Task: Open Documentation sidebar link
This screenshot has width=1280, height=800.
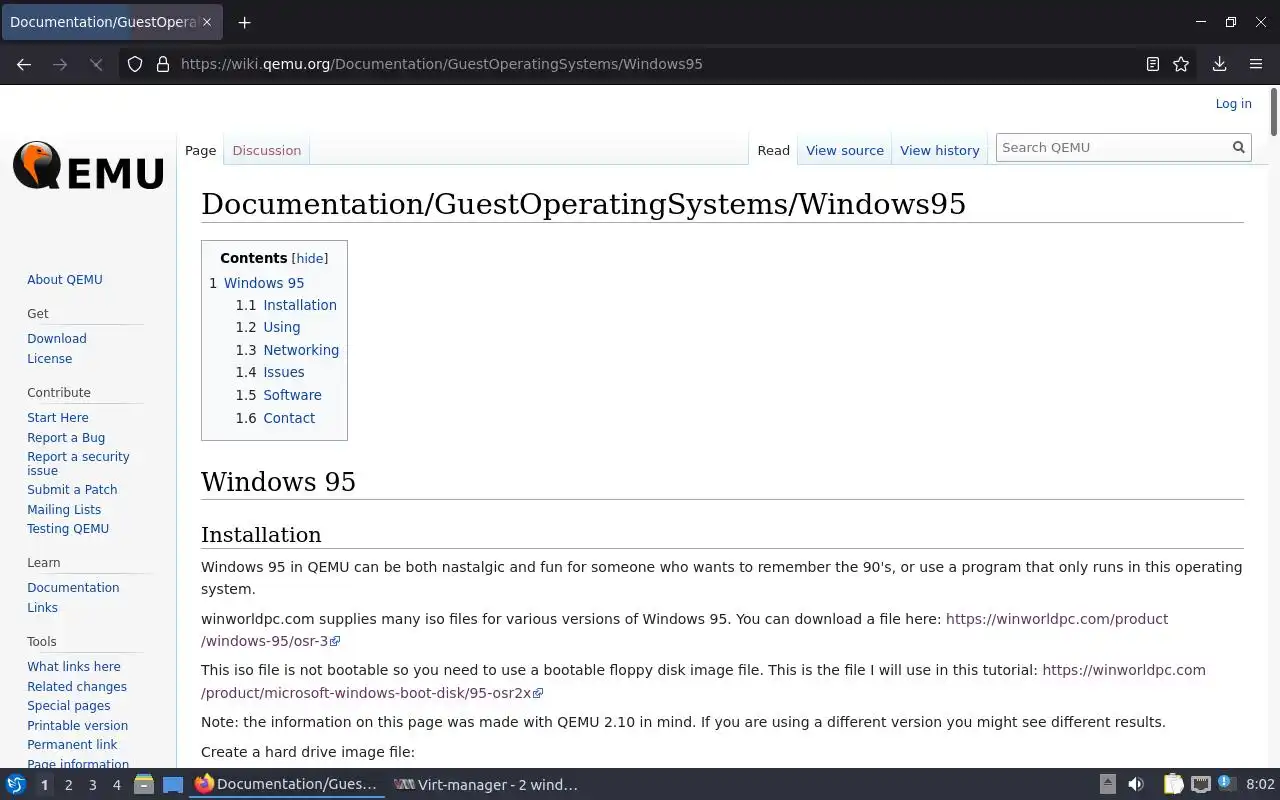Action: click(x=73, y=587)
